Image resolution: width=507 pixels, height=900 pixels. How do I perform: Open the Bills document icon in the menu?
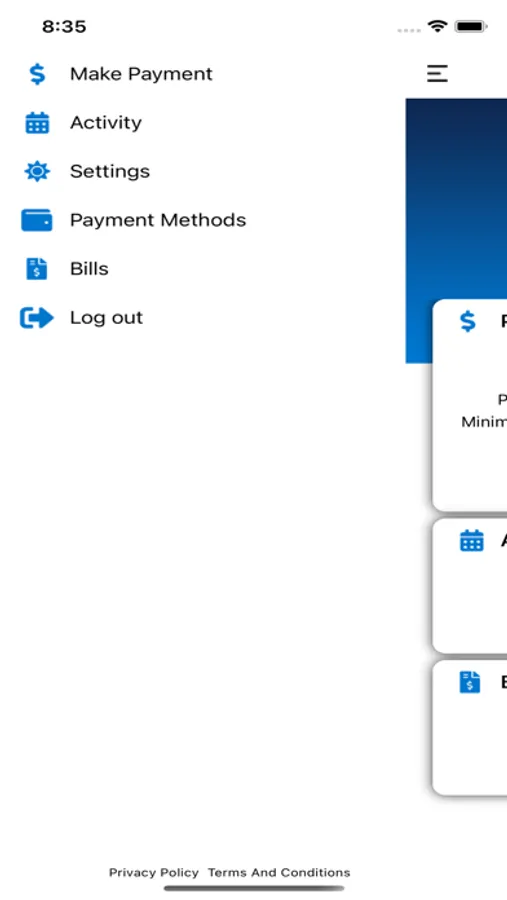37,269
